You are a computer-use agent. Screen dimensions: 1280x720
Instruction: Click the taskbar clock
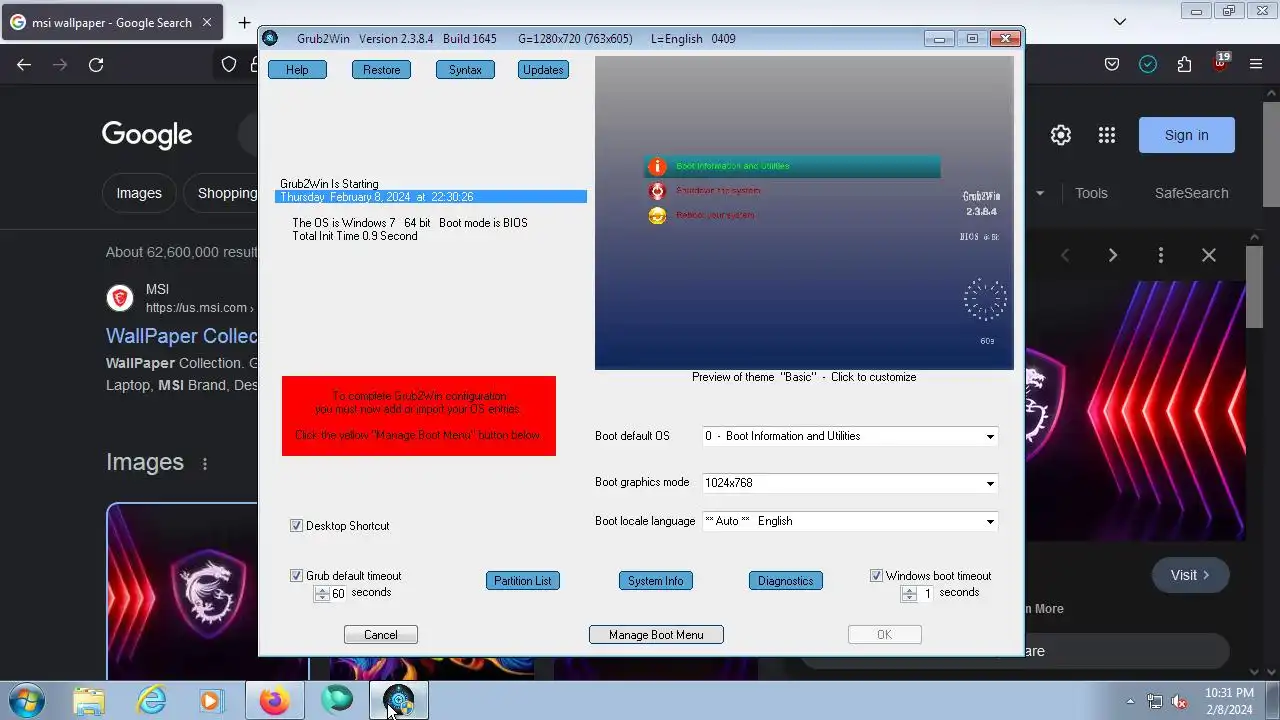(x=1229, y=701)
